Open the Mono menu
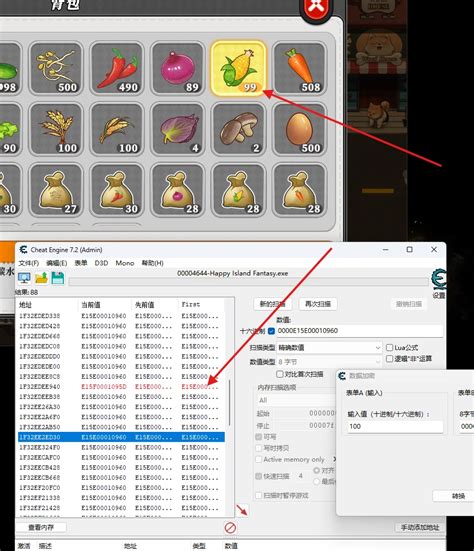474x551 pixels. point(125,263)
